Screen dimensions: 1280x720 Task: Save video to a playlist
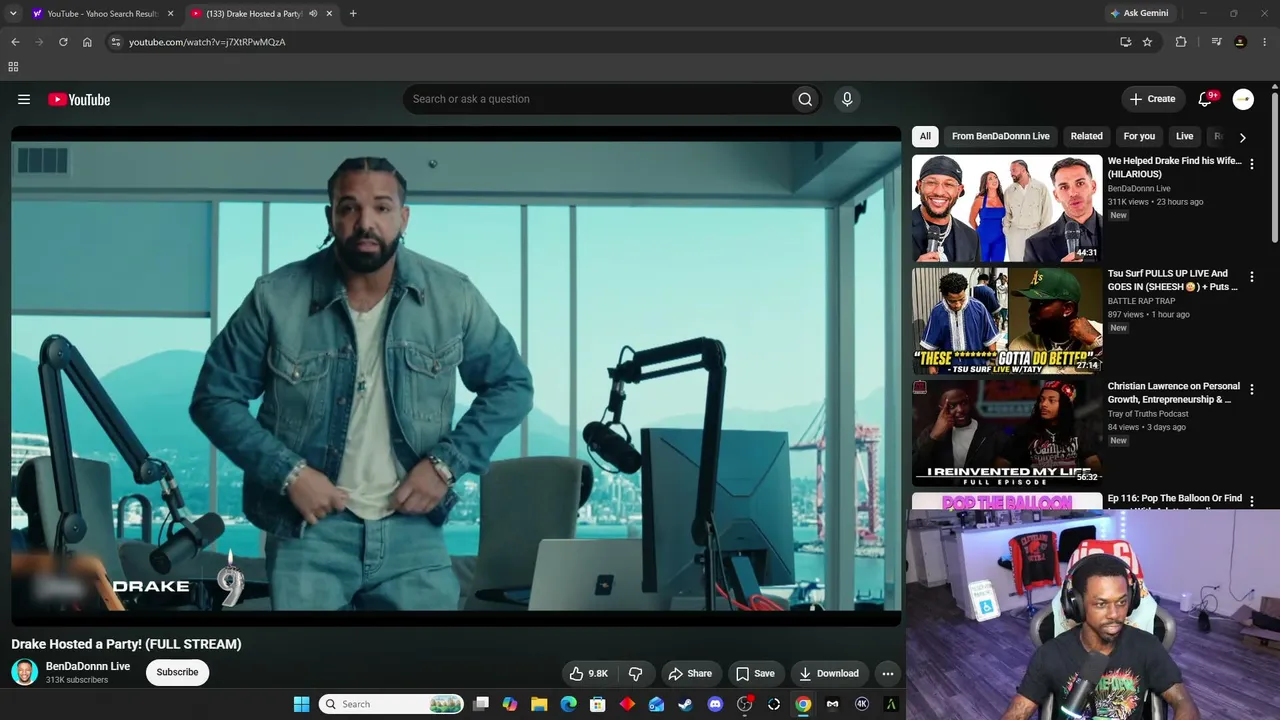tap(755, 673)
